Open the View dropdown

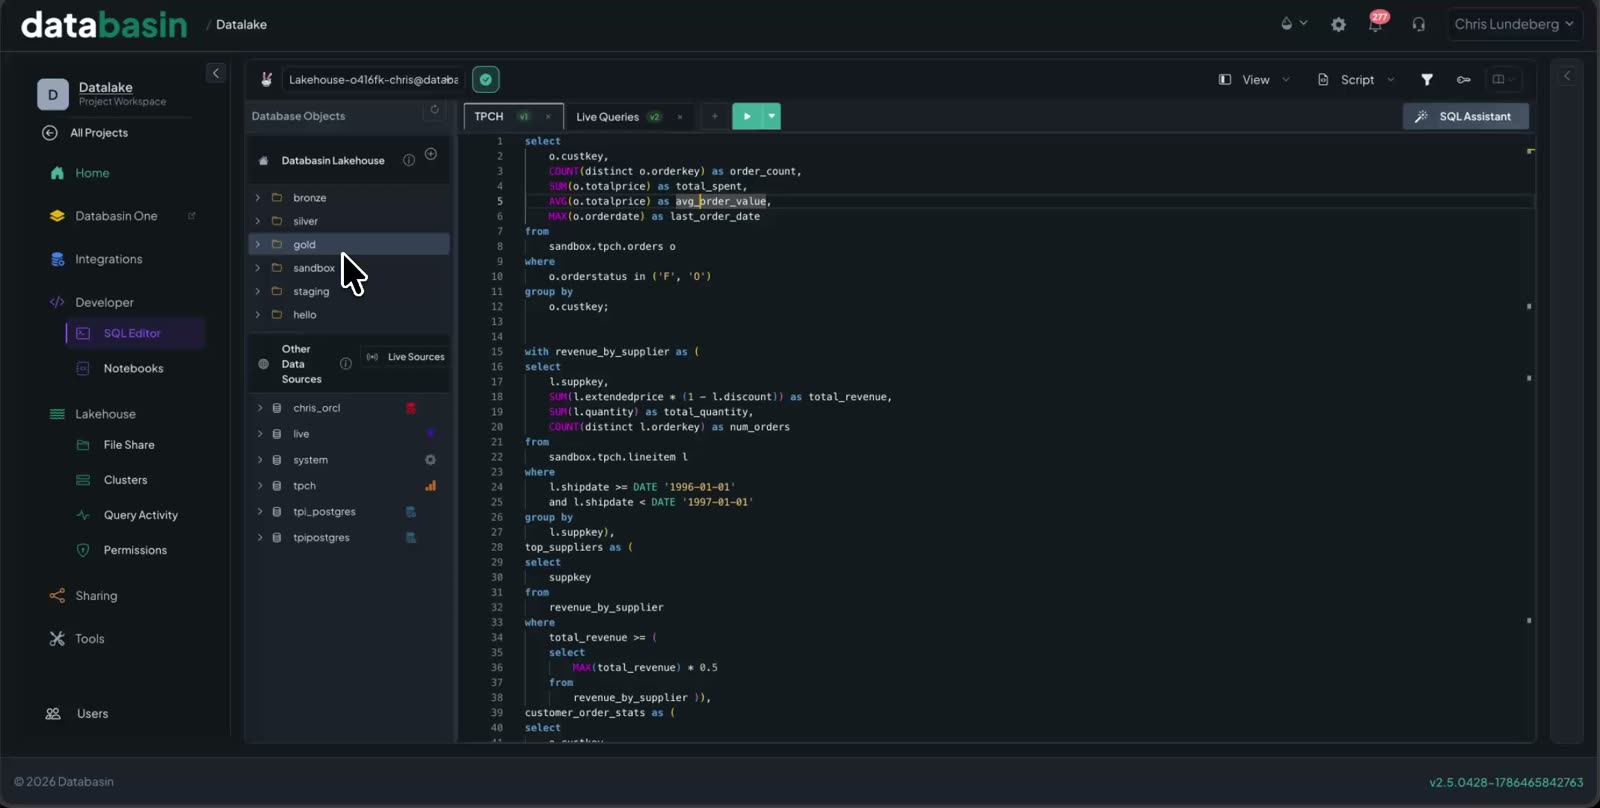(x=1254, y=80)
